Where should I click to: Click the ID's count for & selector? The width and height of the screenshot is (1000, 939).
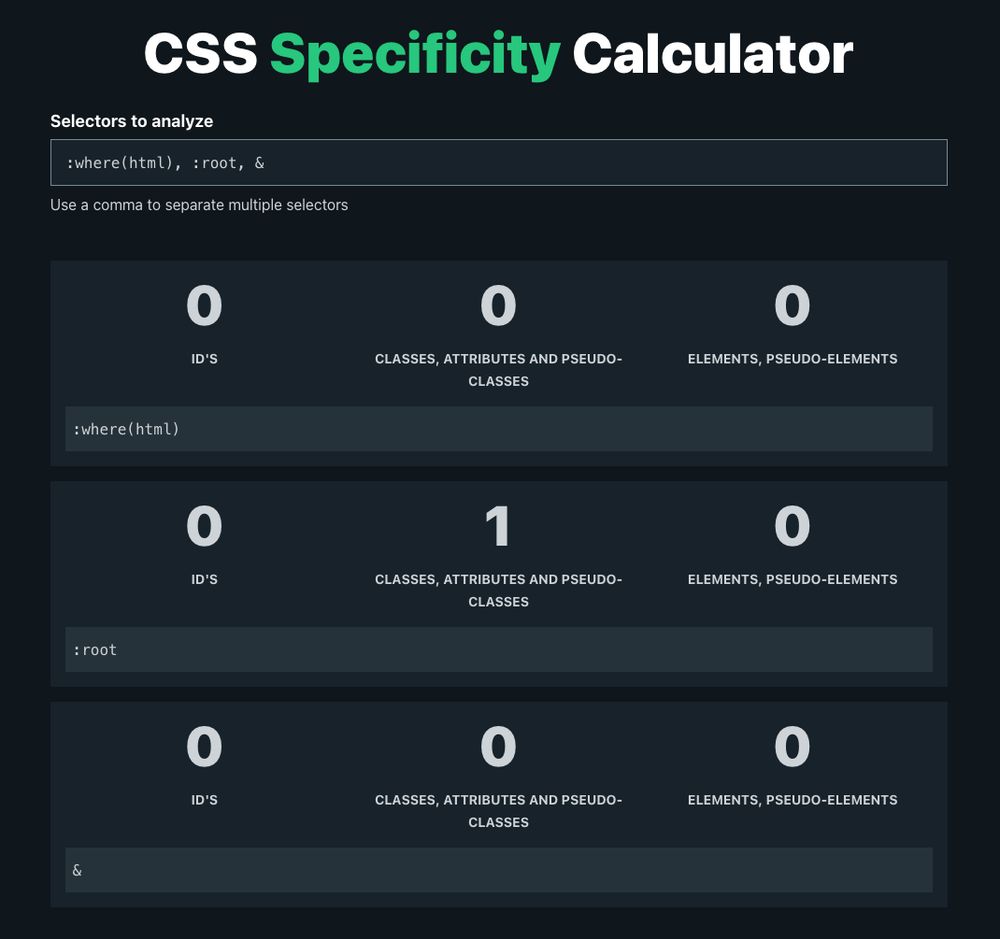204,747
